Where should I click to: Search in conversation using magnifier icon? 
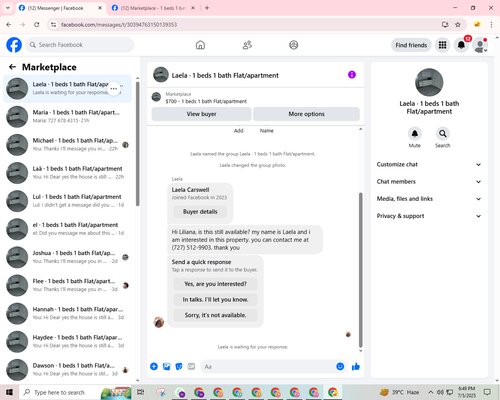click(x=443, y=134)
